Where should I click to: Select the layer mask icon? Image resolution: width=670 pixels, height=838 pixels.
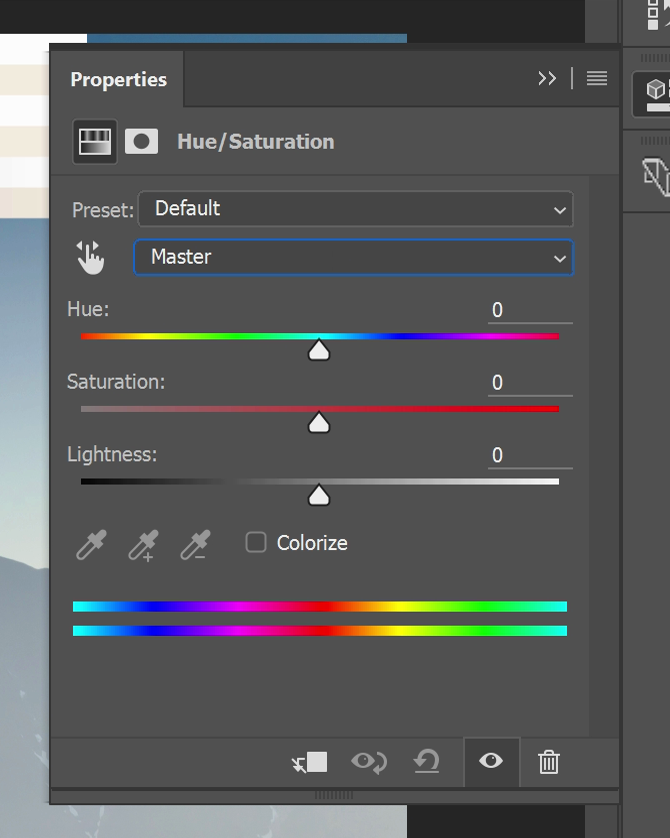[x=142, y=142]
